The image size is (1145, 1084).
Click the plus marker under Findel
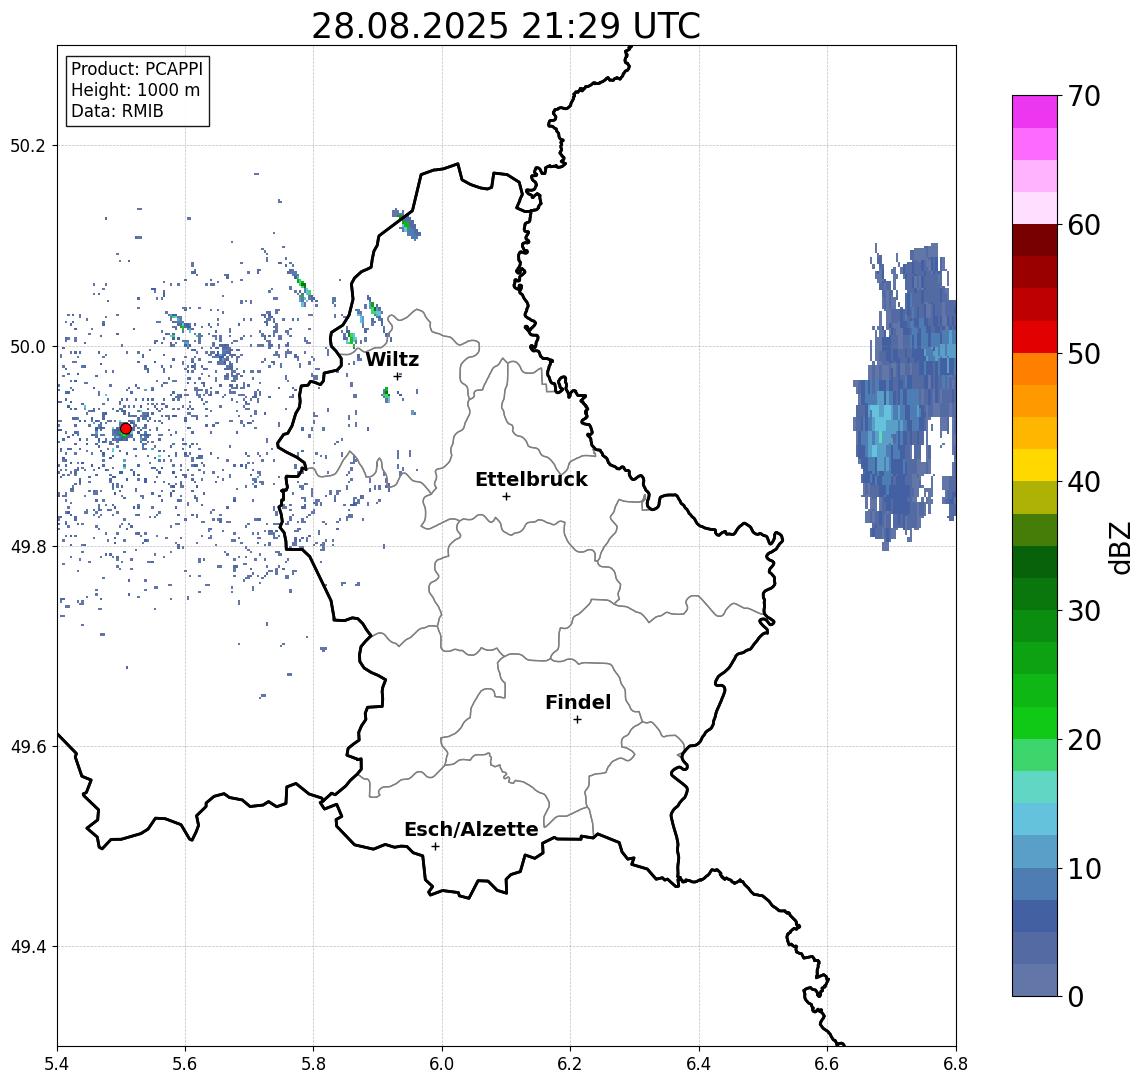(x=577, y=720)
